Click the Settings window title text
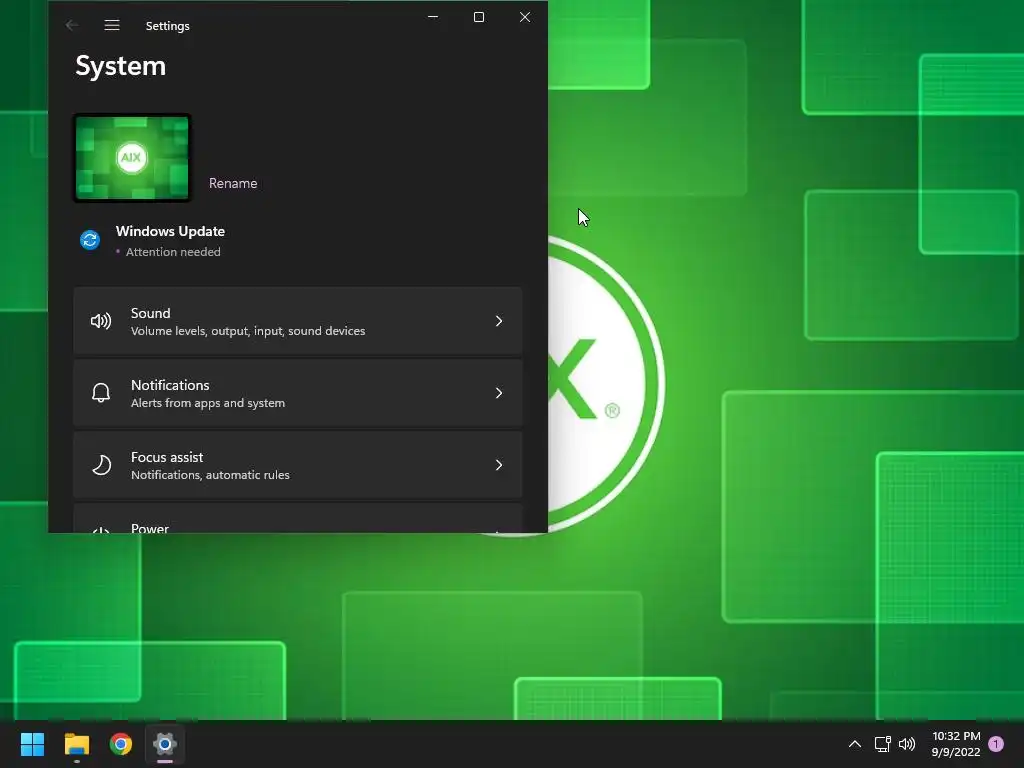The image size is (1024, 768). click(168, 25)
